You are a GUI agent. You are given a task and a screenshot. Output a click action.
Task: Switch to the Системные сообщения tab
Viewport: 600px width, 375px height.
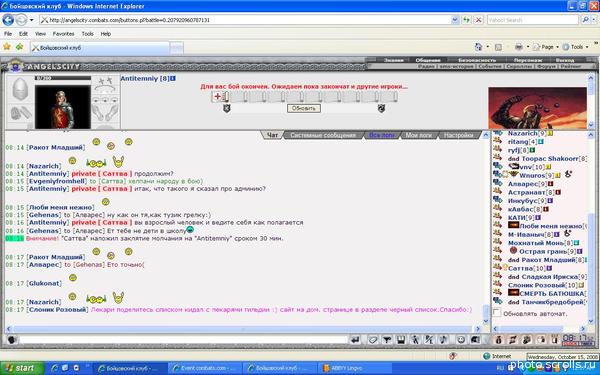coord(323,135)
